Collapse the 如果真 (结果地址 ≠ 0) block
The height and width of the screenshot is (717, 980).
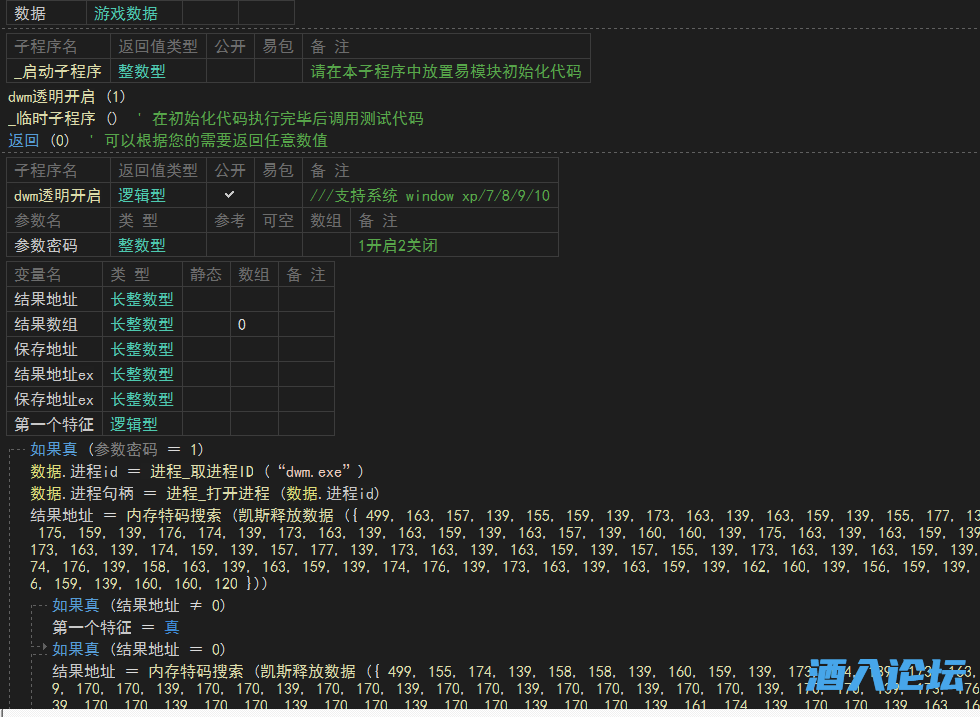coord(36,606)
